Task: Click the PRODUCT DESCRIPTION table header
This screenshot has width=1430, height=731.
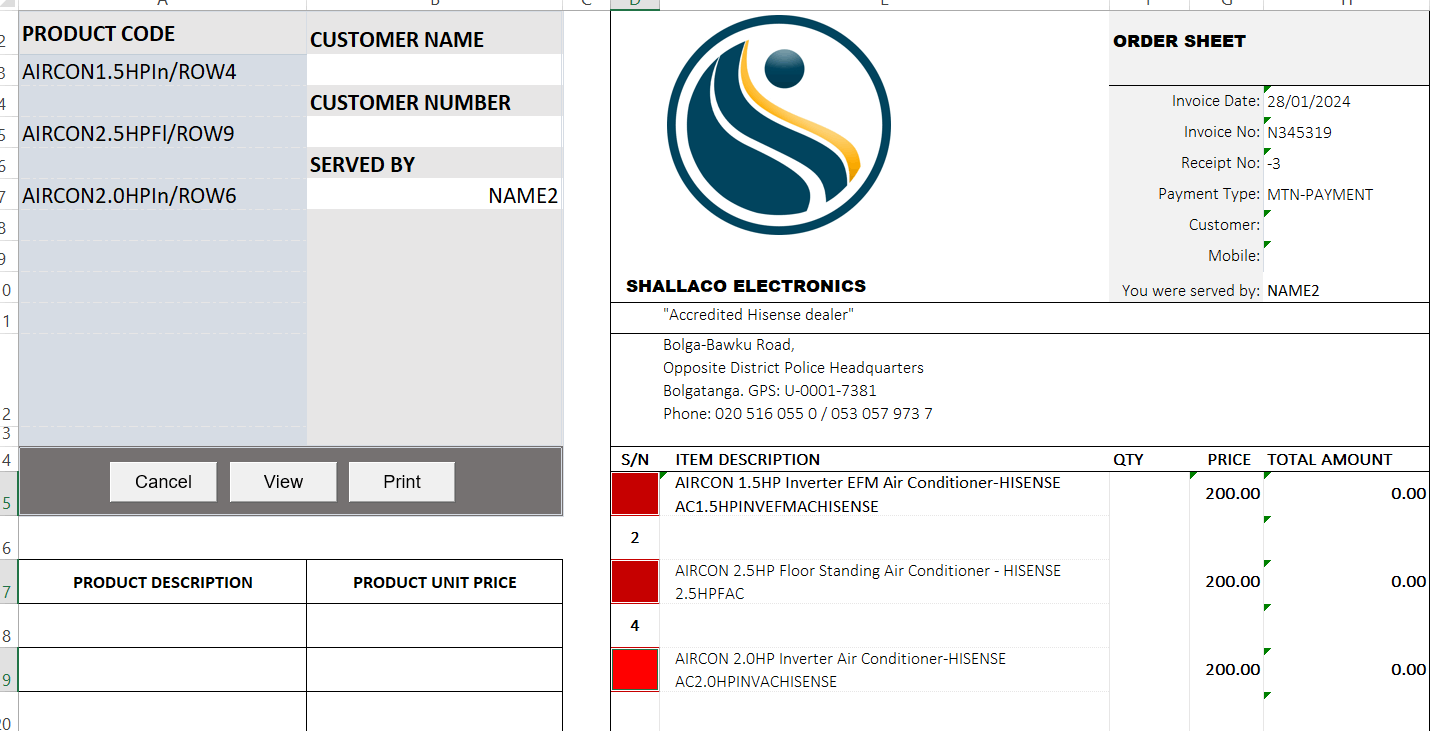Action: tap(163, 582)
